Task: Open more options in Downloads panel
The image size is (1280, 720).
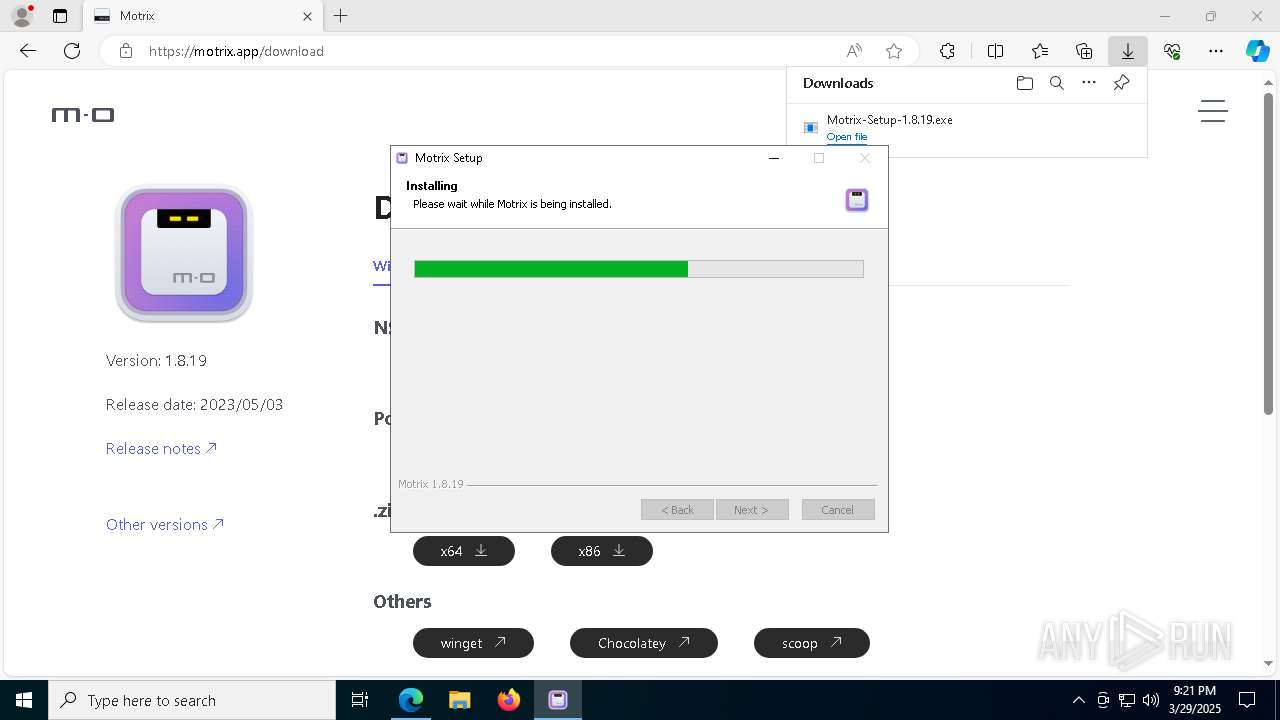Action: (1089, 83)
